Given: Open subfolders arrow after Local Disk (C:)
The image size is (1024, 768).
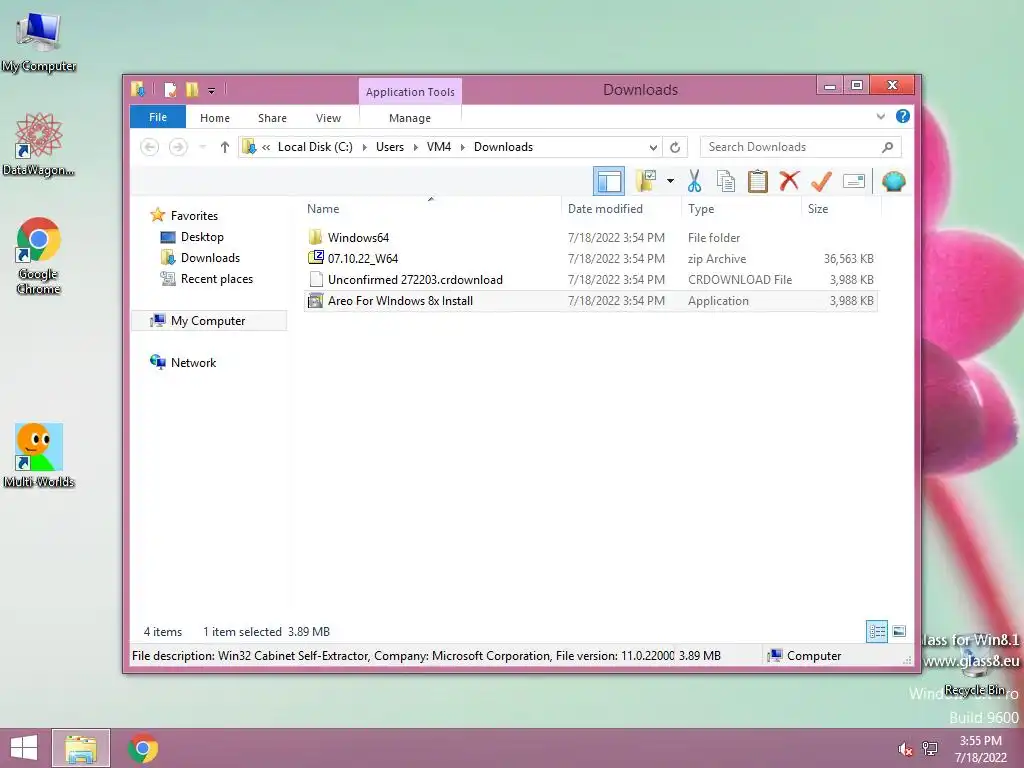Looking at the screenshot, I should pos(364,148).
